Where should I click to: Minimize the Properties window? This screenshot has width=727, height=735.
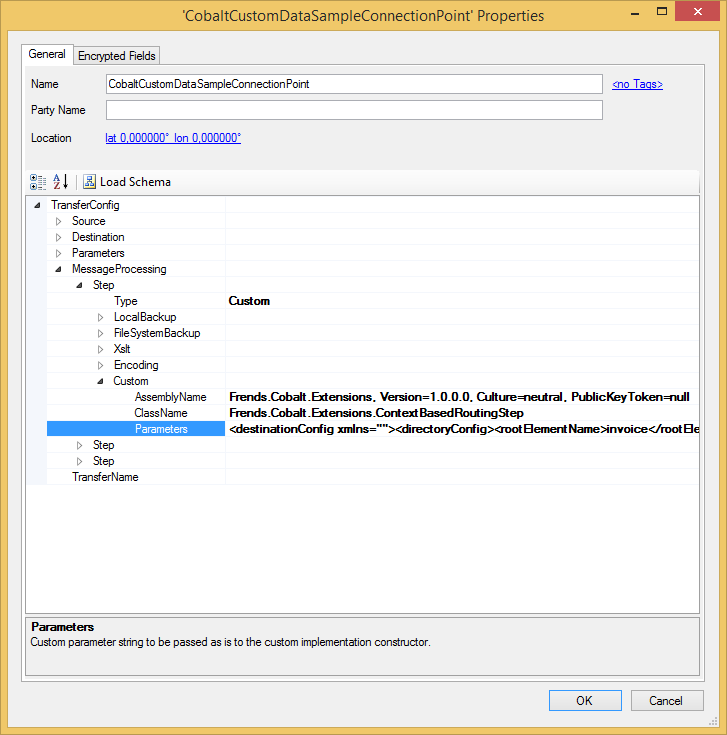tap(635, 13)
